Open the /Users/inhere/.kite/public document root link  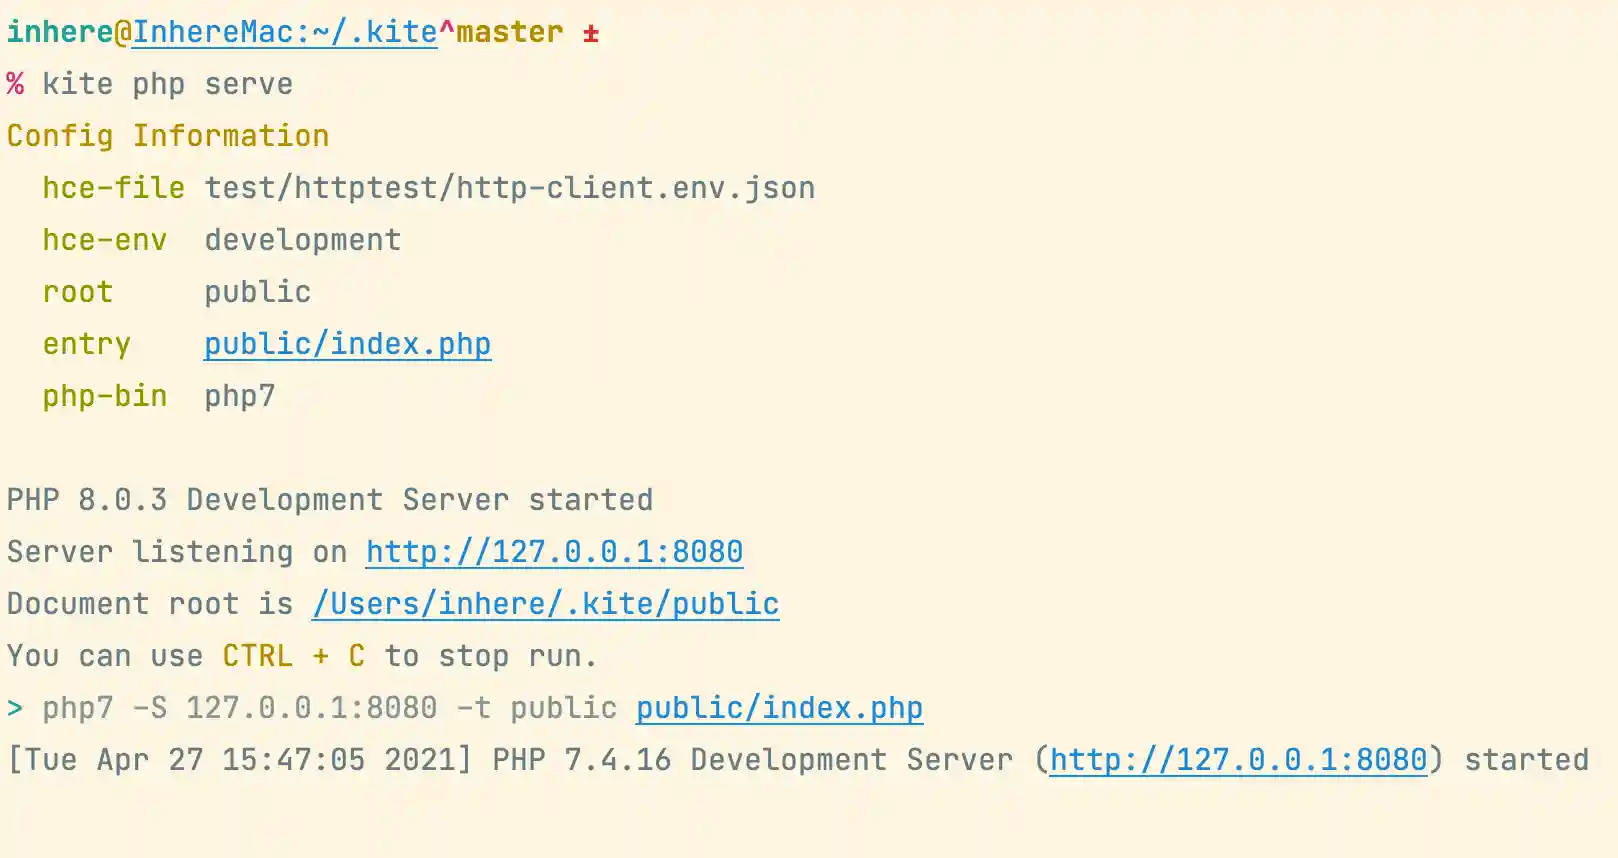[545, 604]
